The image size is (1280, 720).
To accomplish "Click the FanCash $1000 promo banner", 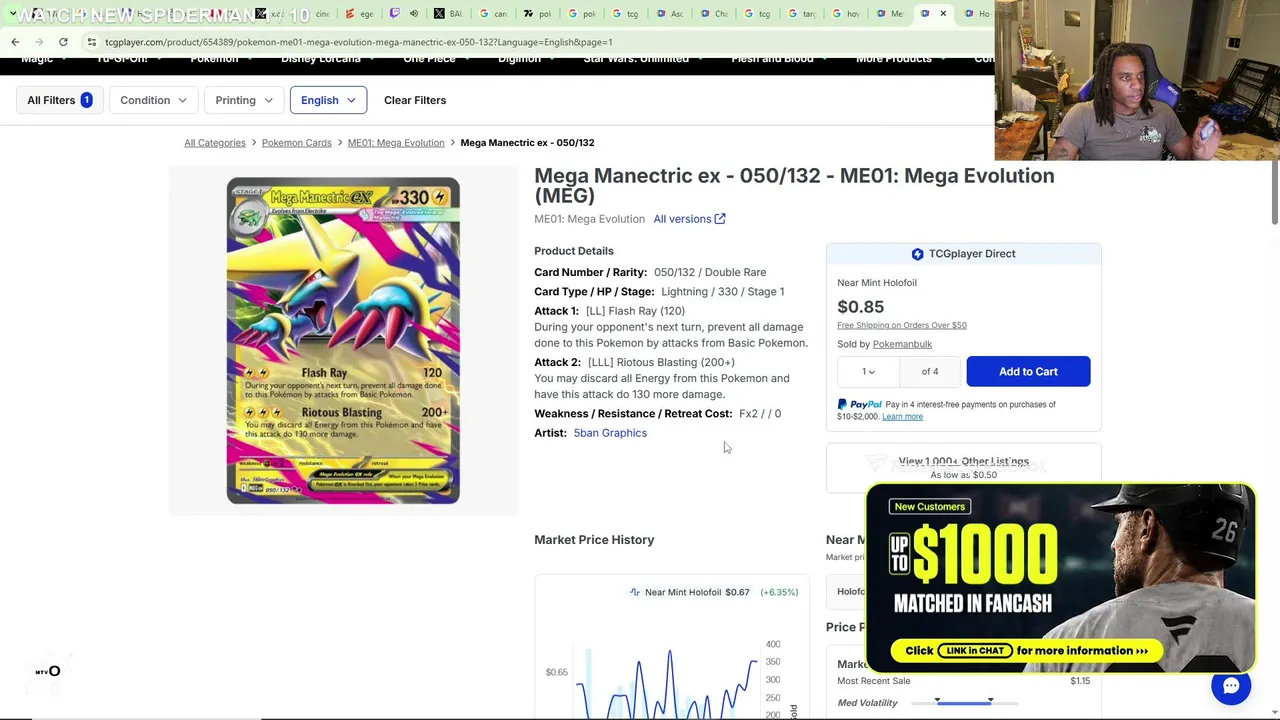I will click(1060, 578).
